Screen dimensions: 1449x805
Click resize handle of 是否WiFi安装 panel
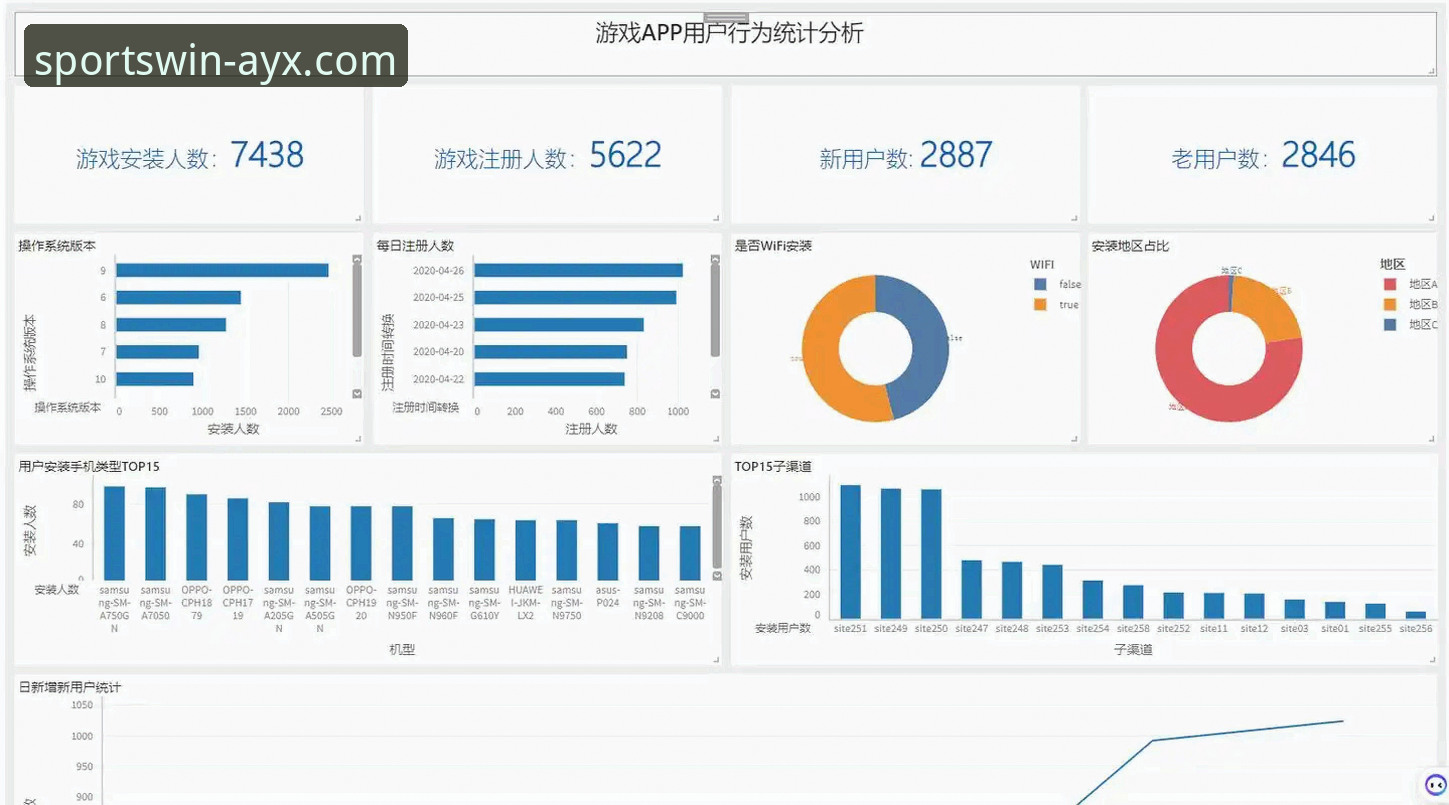(1075, 439)
